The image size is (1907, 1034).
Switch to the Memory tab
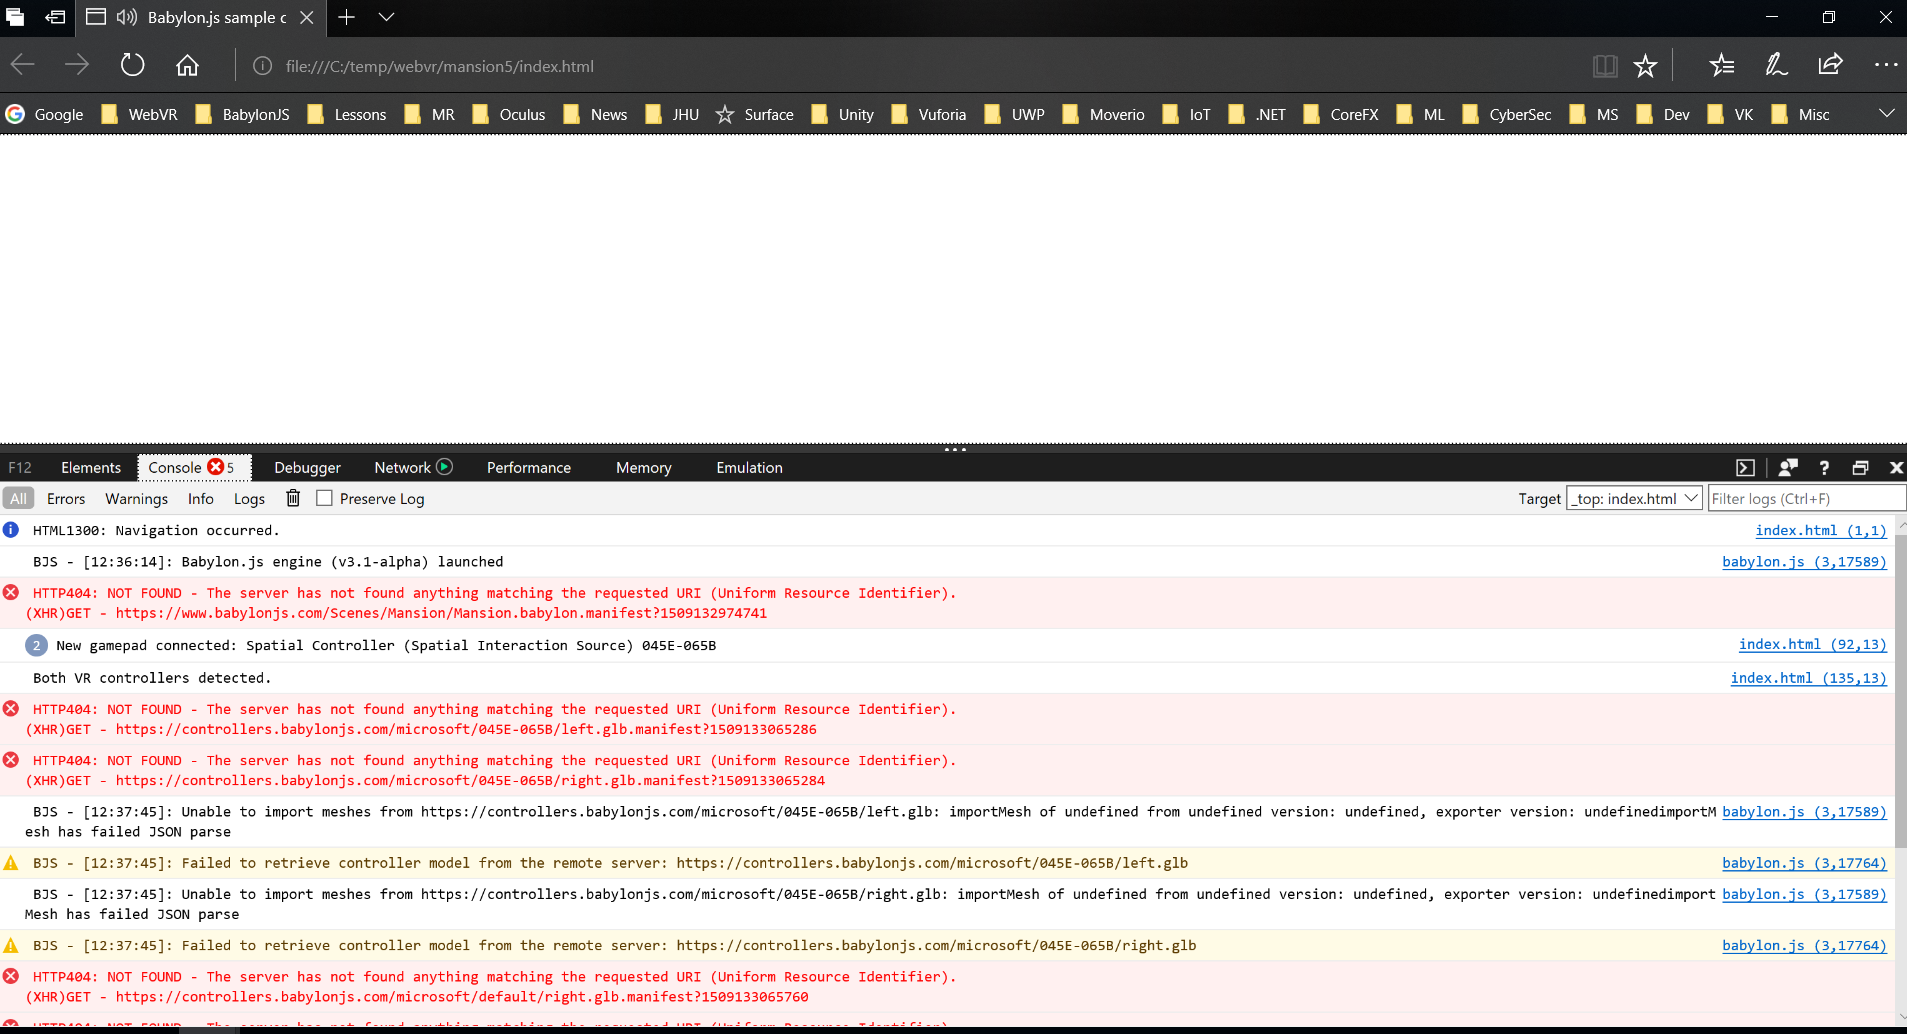click(644, 468)
